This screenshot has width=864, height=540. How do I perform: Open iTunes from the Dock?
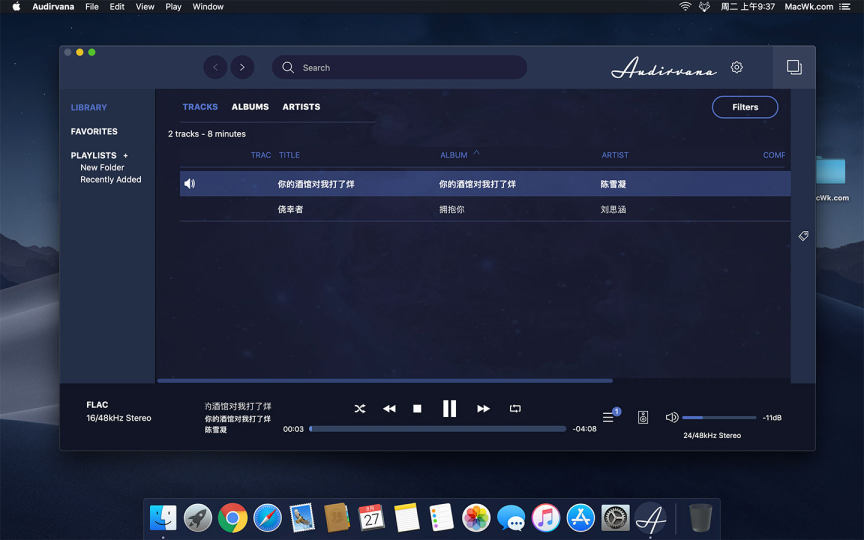(x=546, y=518)
